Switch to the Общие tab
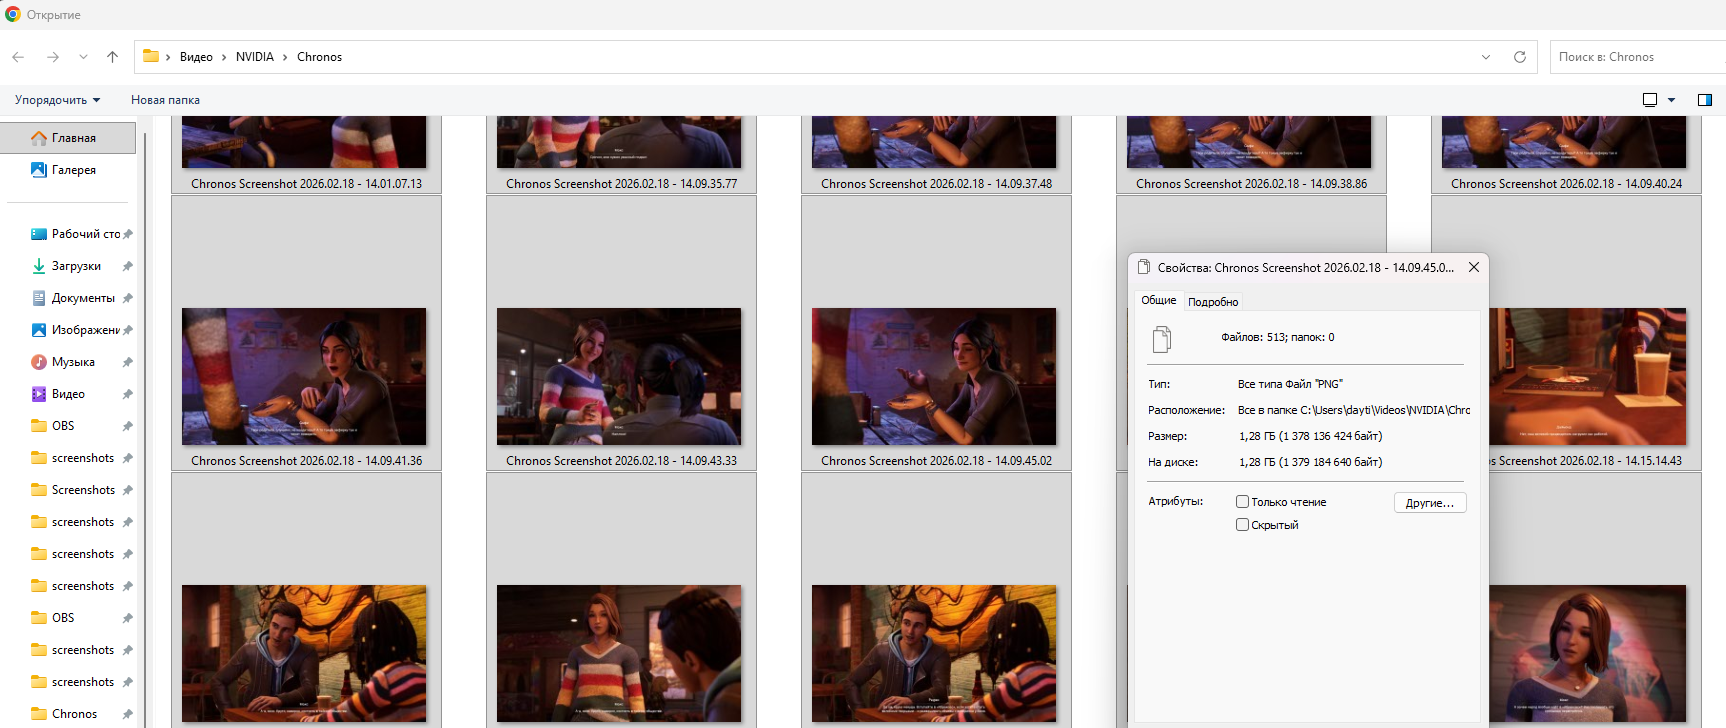Image resolution: width=1726 pixels, height=728 pixels. click(x=1159, y=300)
